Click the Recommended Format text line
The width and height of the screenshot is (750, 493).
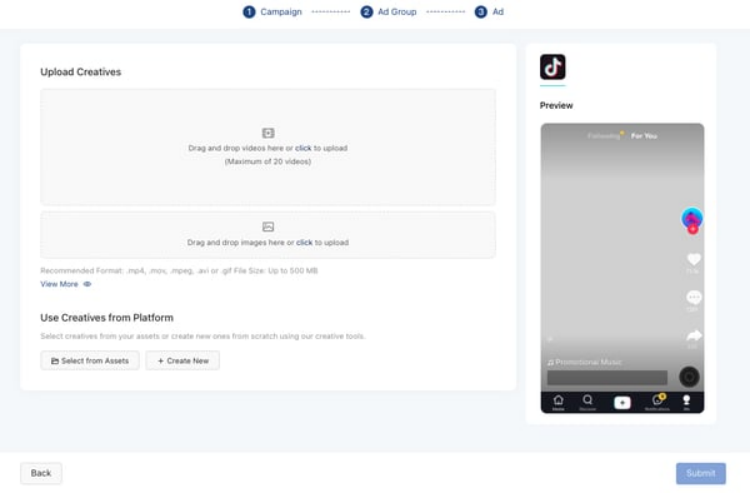coord(179,271)
